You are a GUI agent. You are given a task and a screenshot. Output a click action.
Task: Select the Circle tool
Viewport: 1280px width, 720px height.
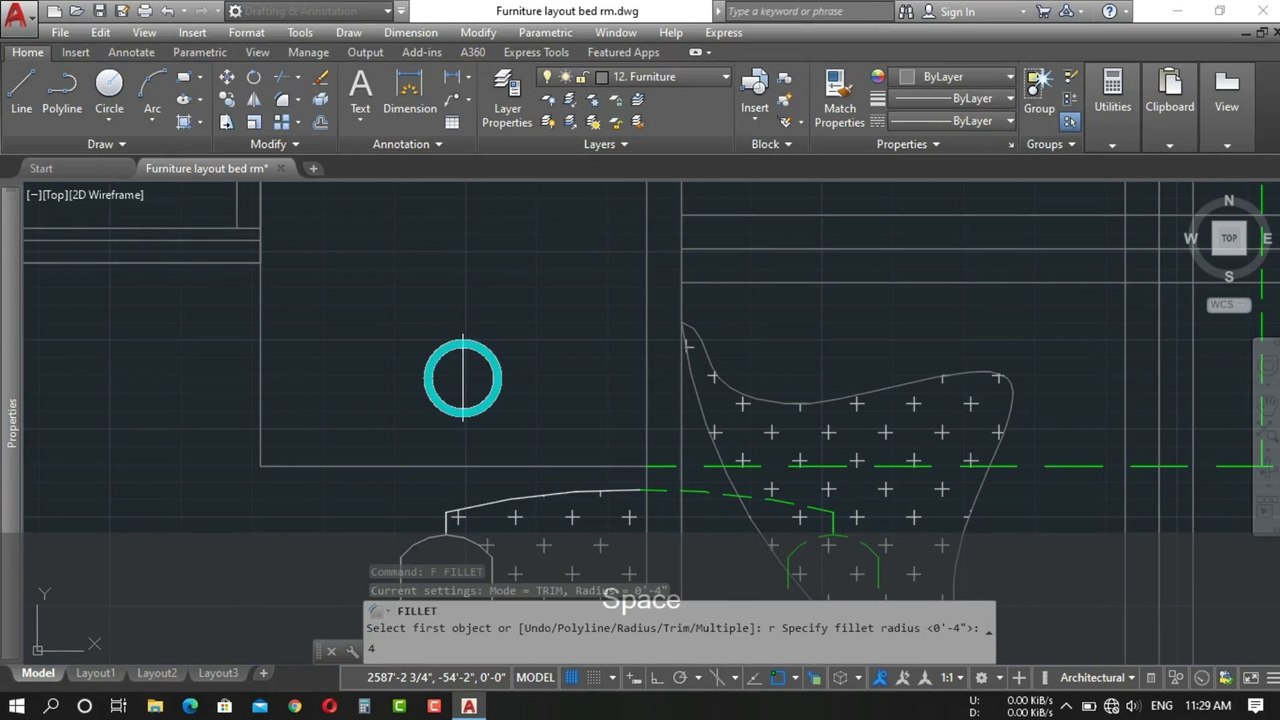pos(109,92)
